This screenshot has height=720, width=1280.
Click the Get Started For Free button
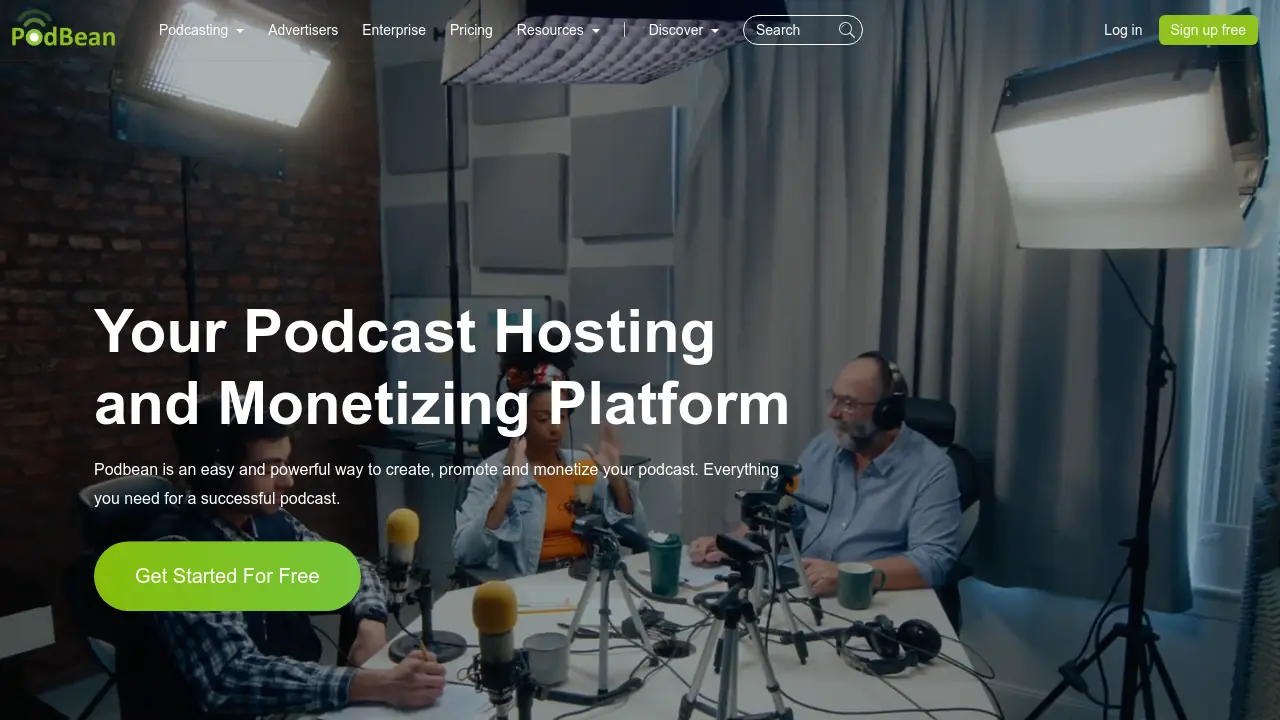227,576
